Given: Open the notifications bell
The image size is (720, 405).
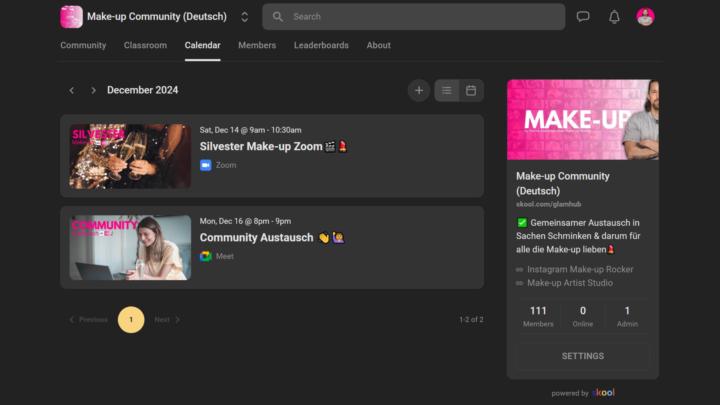Looking at the screenshot, I should click(x=614, y=17).
